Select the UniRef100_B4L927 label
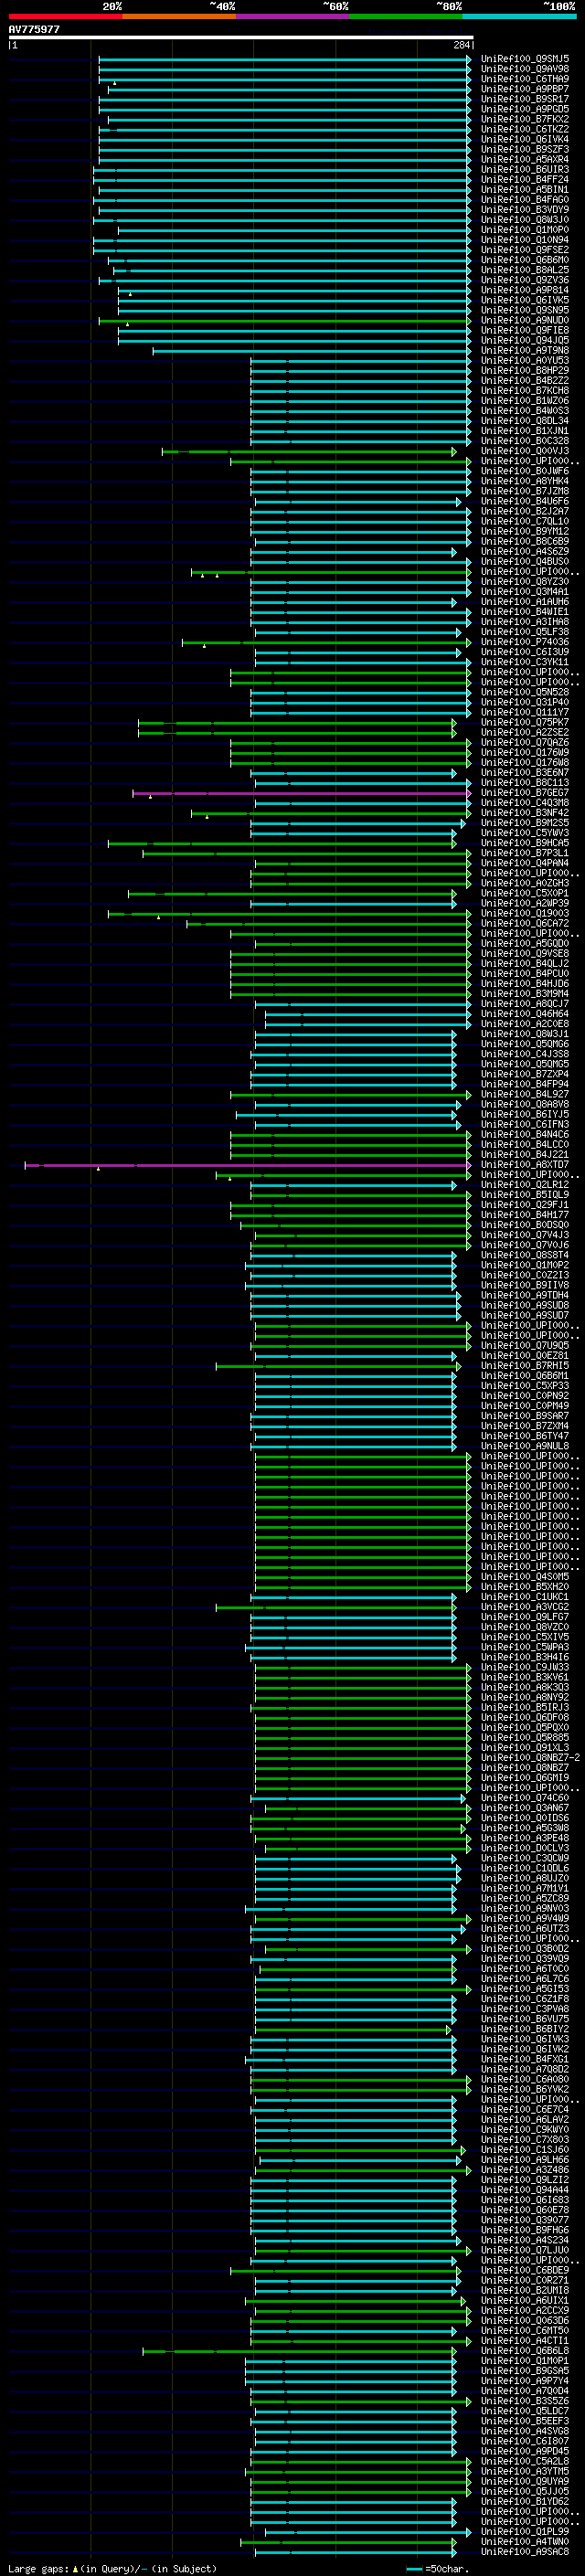The height and width of the screenshot is (2576, 585). pos(525,1095)
